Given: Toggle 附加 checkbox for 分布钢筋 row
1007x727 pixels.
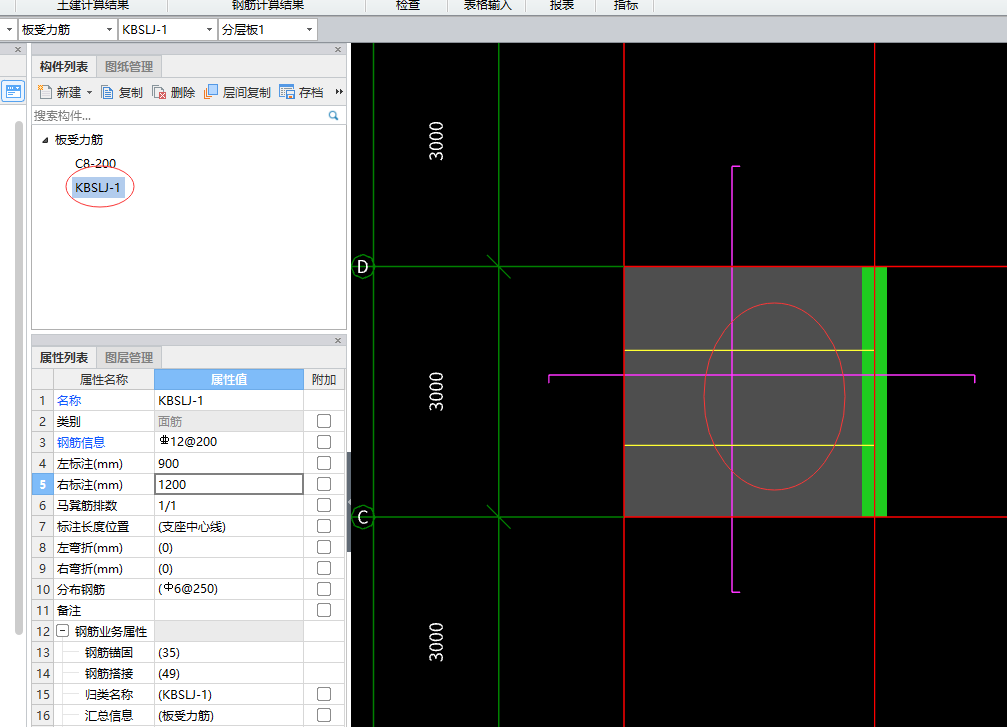Looking at the screenshot, I should 324,590.
